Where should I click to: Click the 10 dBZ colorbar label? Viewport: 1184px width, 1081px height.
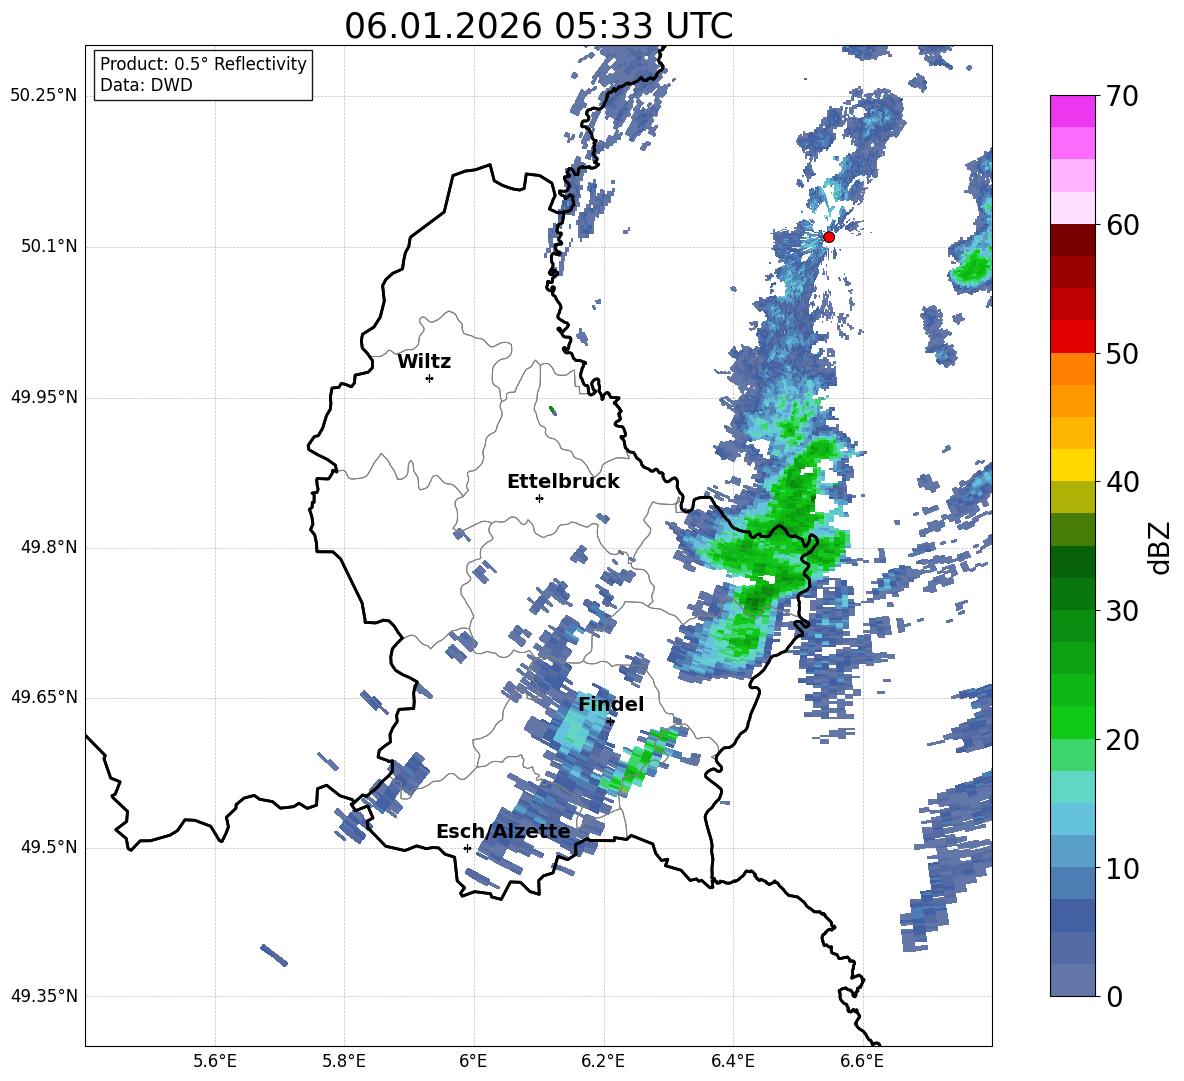[x=1122, y=869]
